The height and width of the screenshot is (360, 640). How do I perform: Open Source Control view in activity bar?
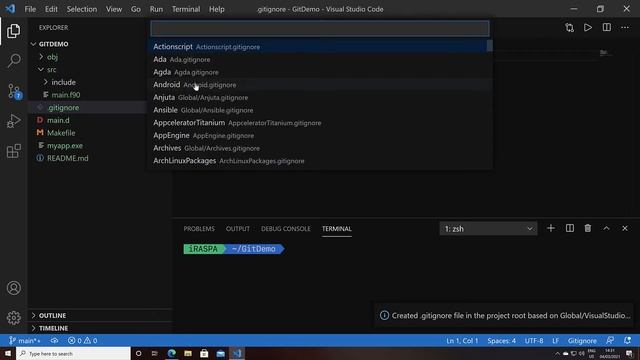[13, 91]
